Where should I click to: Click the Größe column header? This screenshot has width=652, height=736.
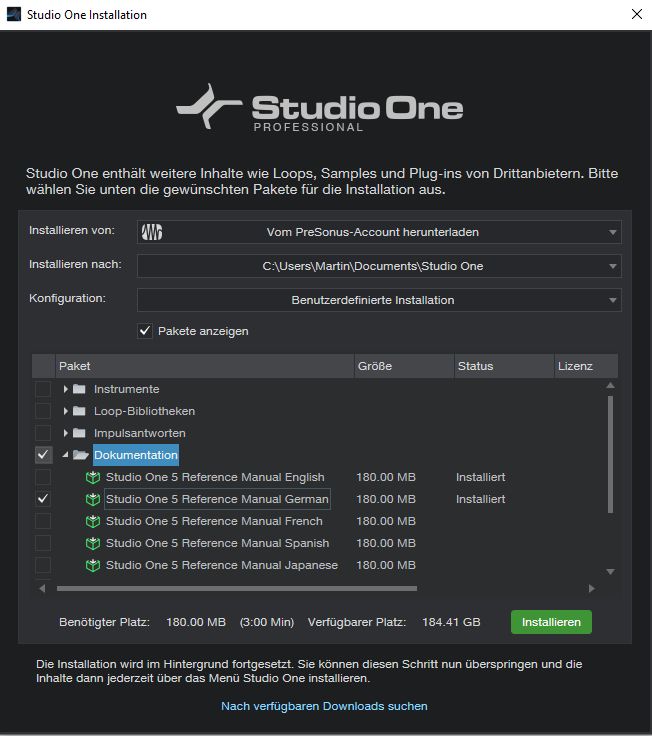pos(404,366)
